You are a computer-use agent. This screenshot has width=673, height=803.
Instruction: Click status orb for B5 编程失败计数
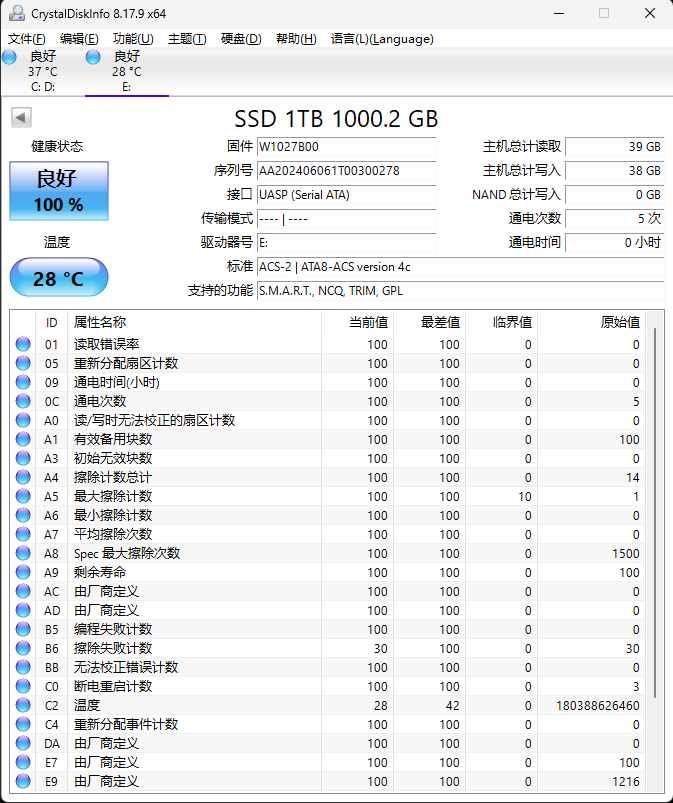[23, 629]
